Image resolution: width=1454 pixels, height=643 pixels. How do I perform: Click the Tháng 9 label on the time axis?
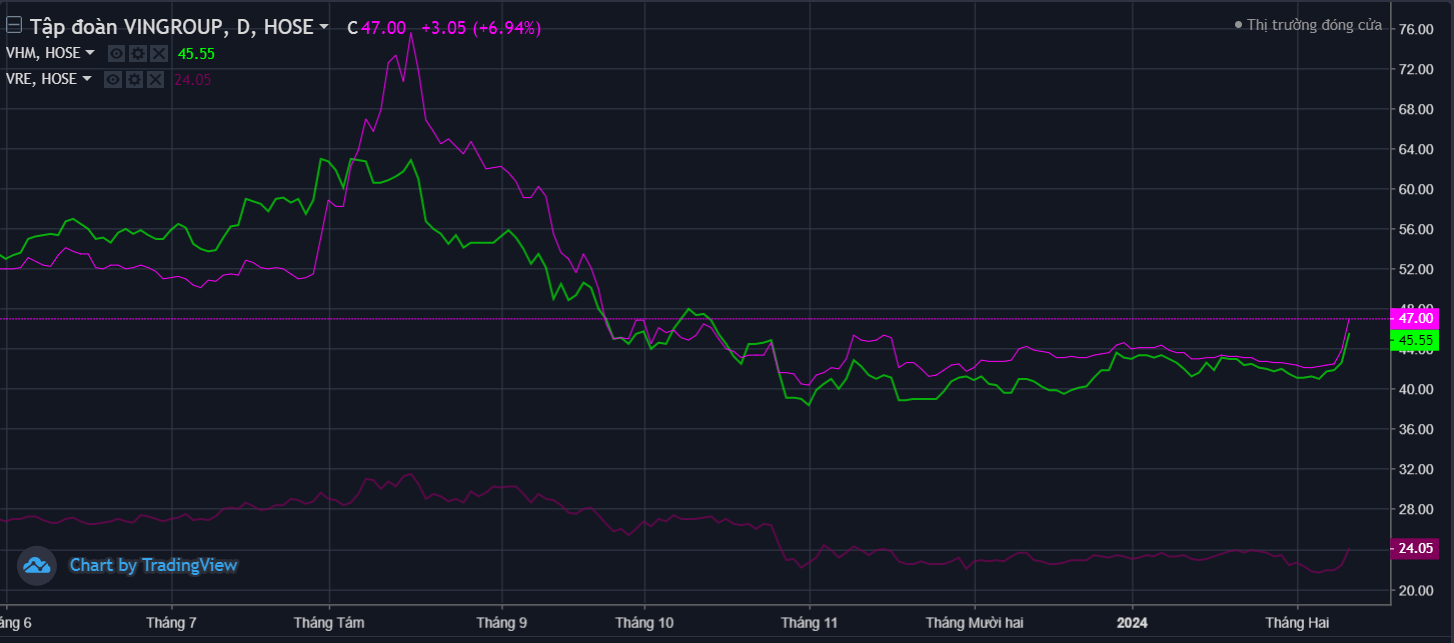(501, 622)
